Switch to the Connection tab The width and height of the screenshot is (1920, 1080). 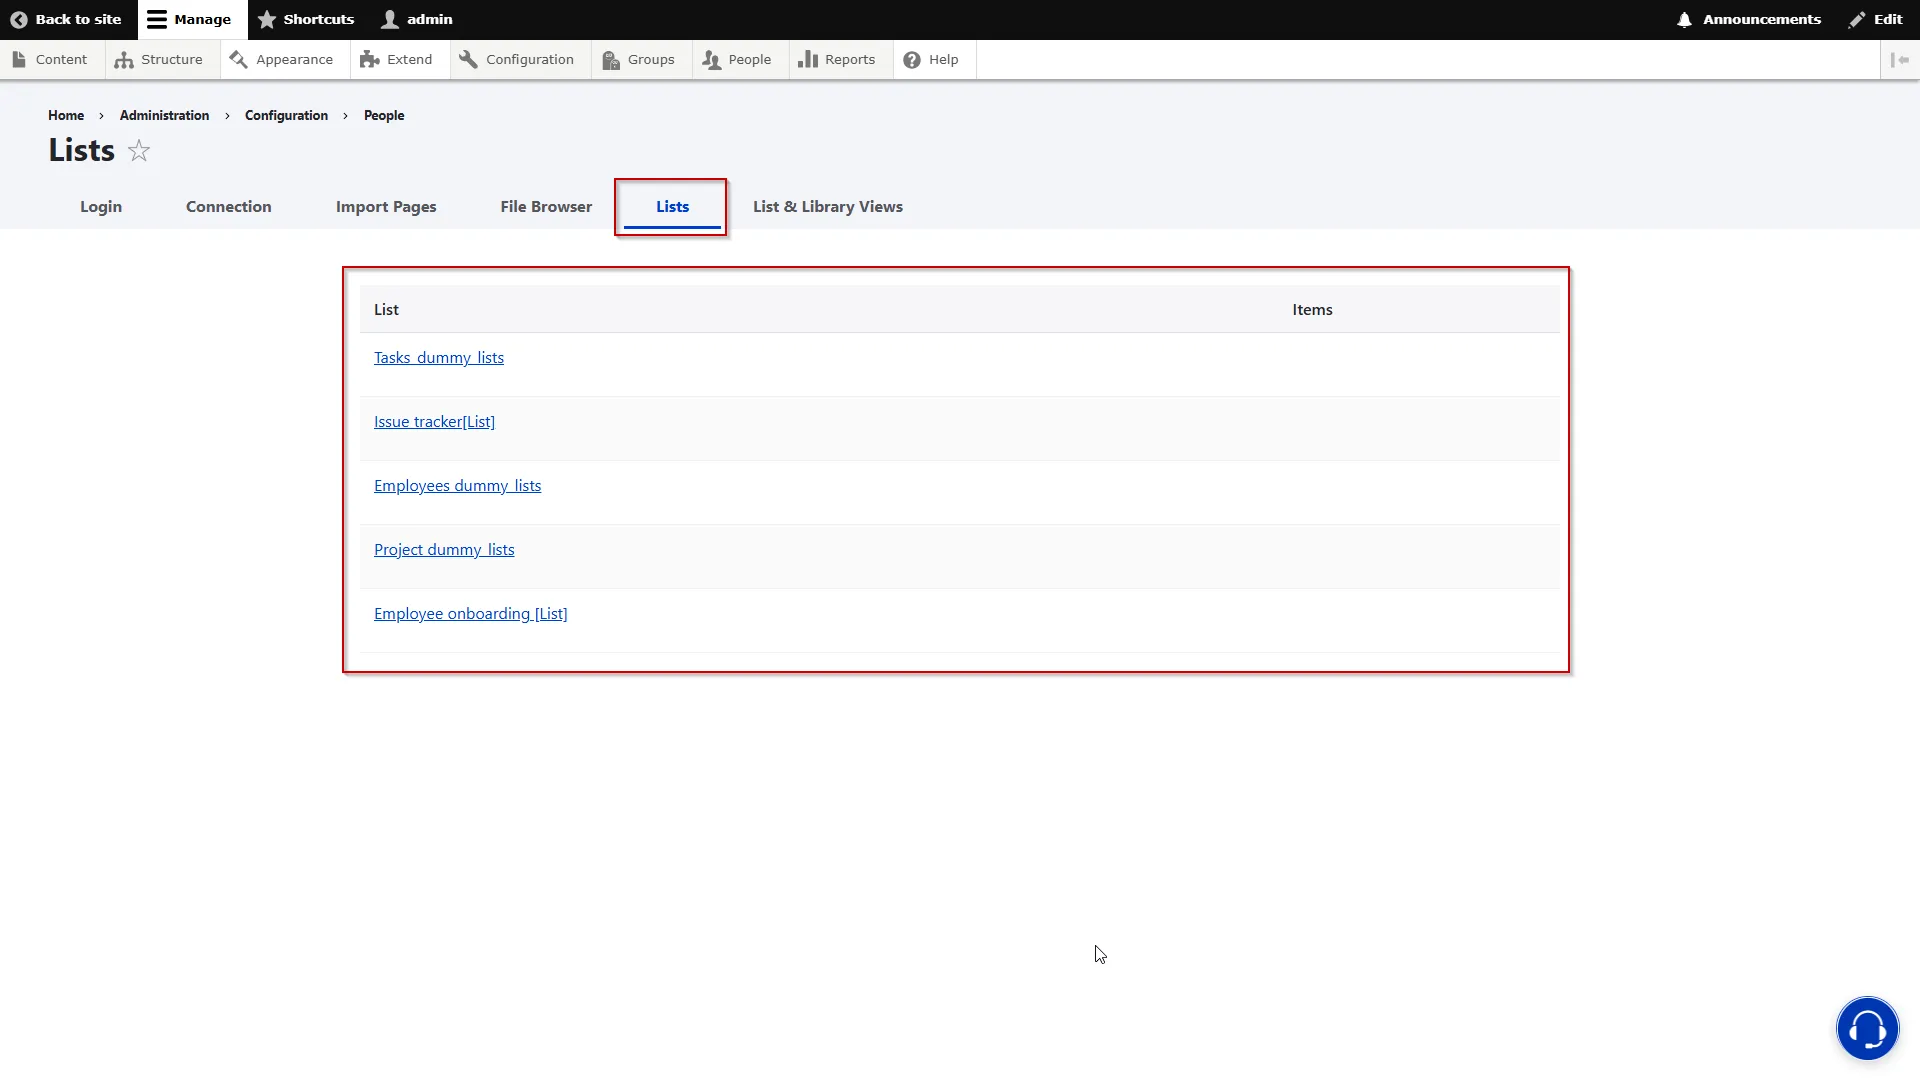click(x=228, y=207)
